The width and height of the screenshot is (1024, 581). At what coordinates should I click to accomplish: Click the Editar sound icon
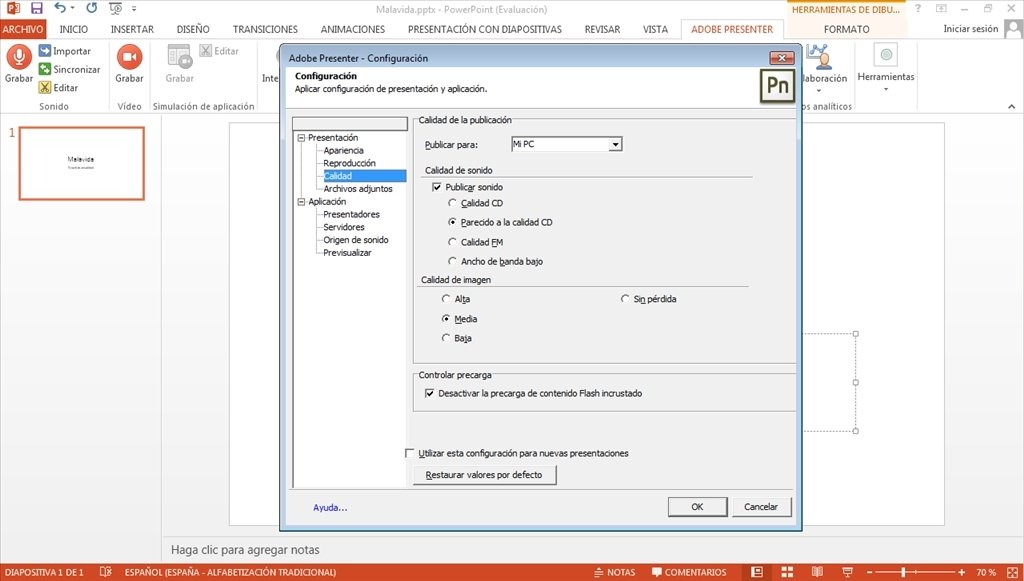[x=44, y=87]
